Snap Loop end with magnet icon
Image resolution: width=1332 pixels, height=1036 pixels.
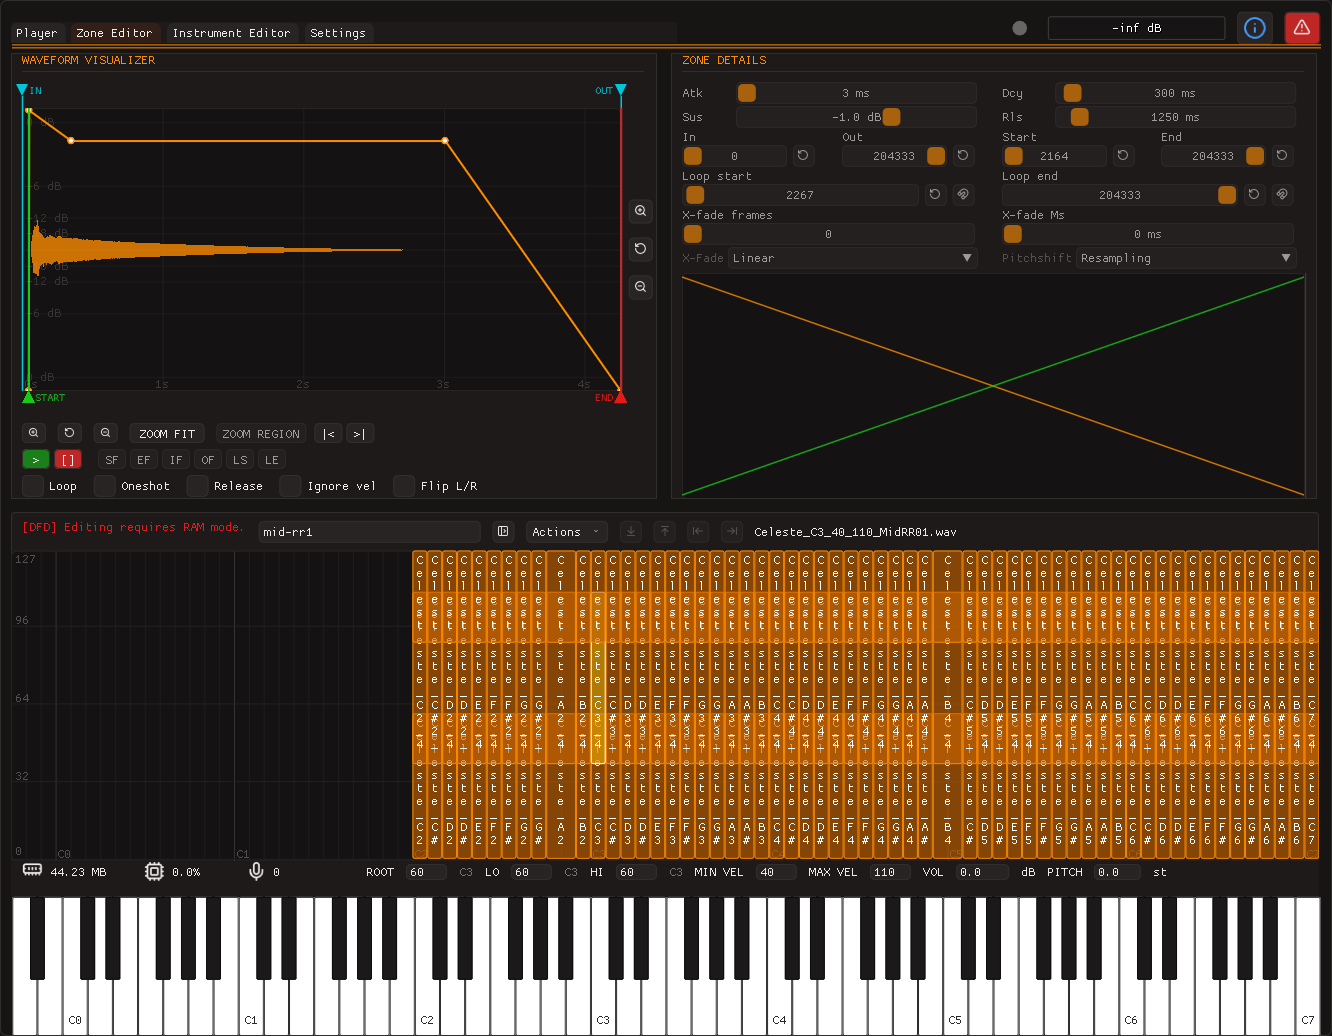click(x=1282, y=195)
